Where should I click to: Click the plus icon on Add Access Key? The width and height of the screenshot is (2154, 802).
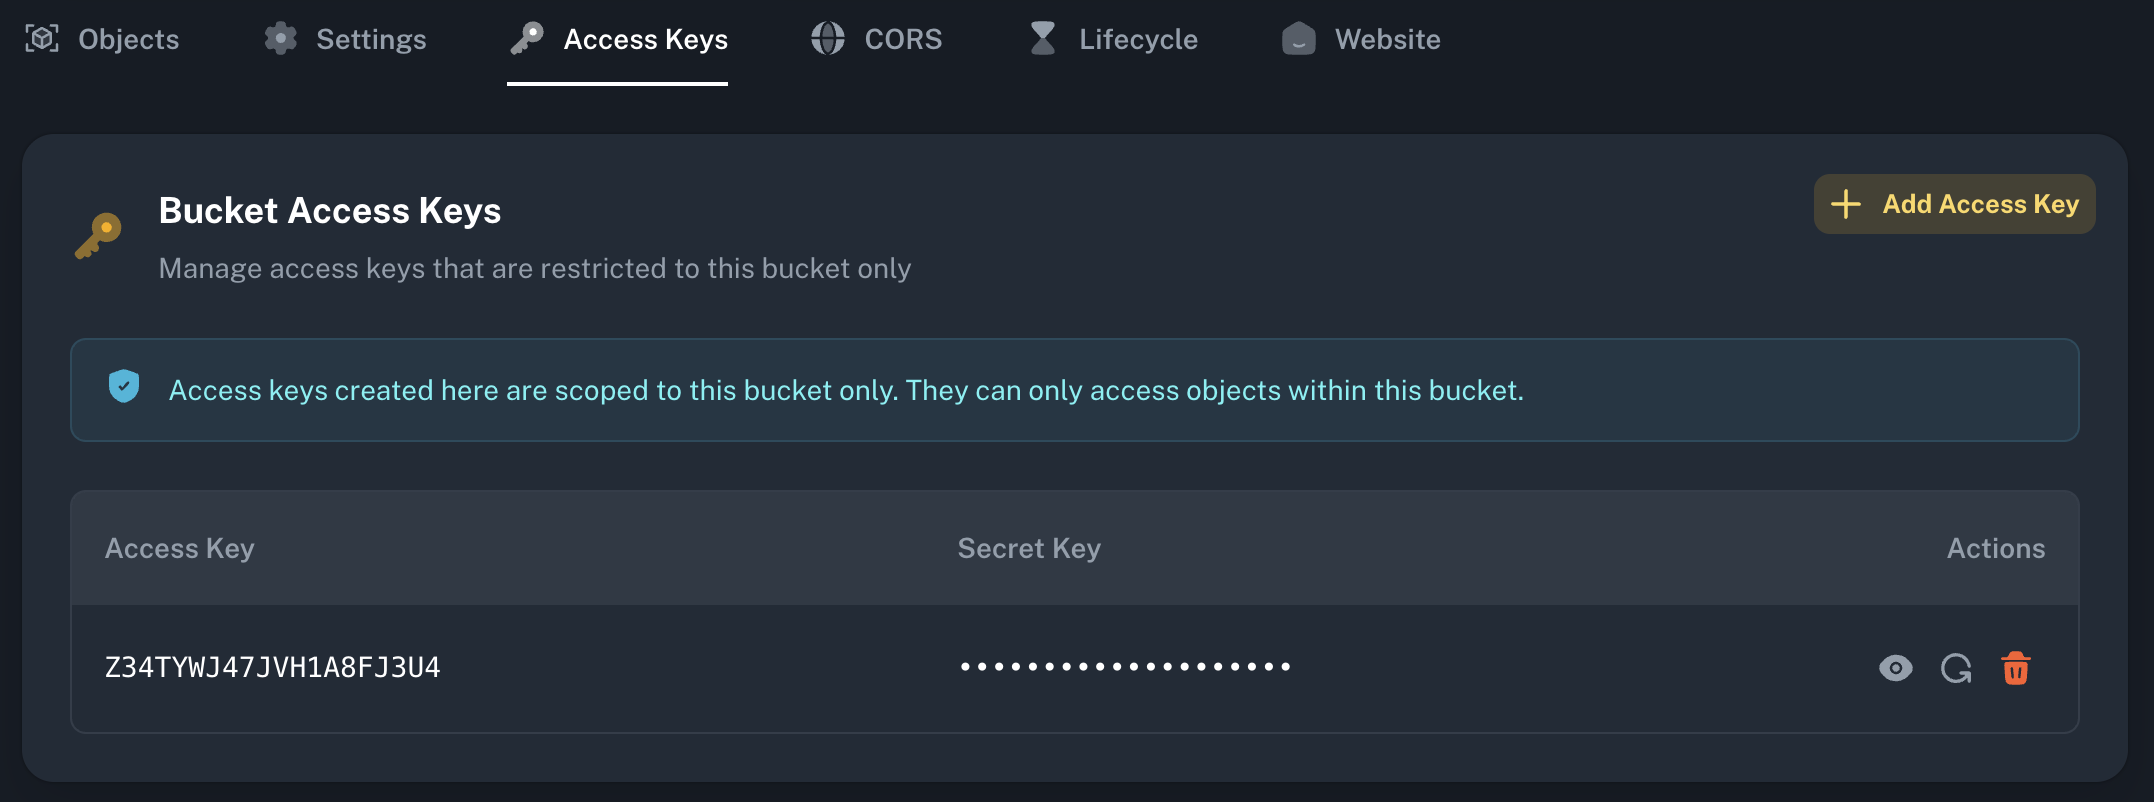coord(1846,204)
